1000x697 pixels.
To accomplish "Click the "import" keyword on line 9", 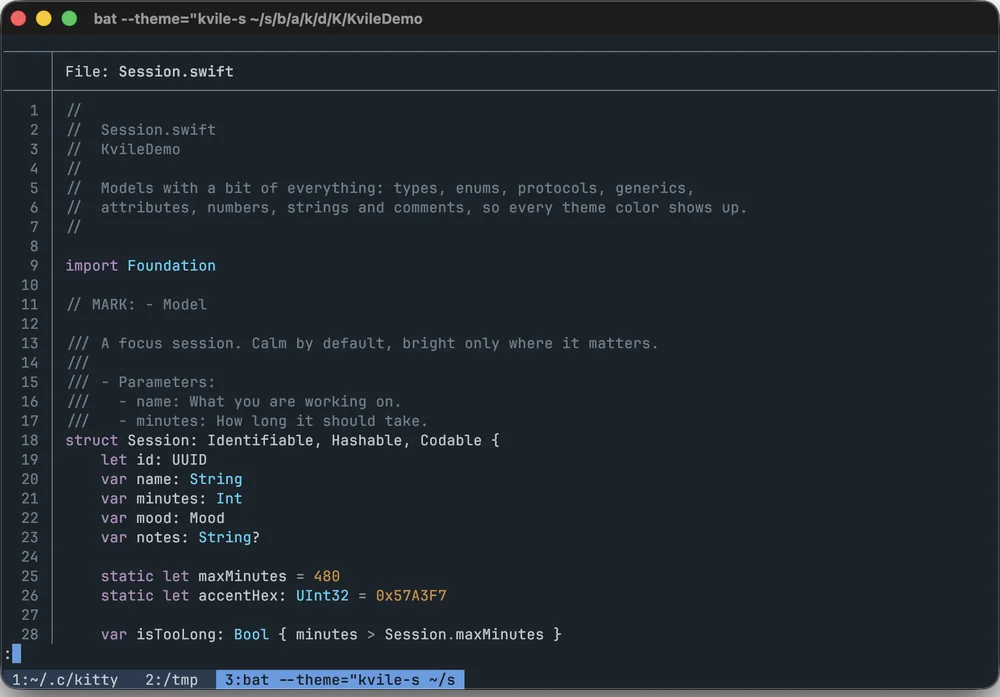I will pyautogui.click(x=91, y=266).
